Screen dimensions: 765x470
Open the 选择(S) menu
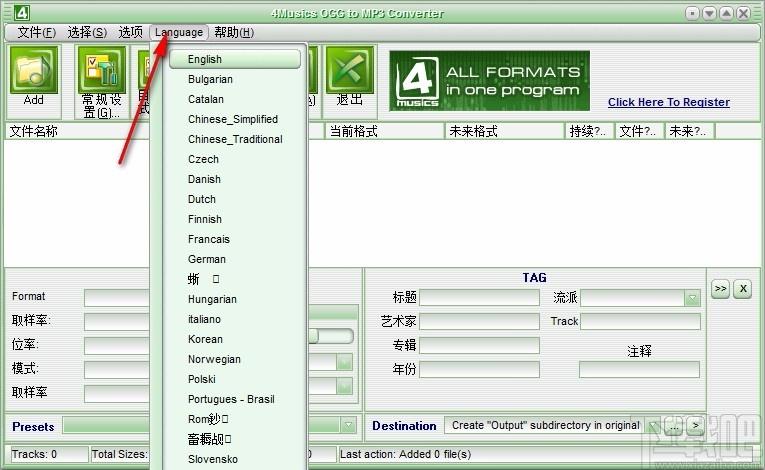click(87, 32)
